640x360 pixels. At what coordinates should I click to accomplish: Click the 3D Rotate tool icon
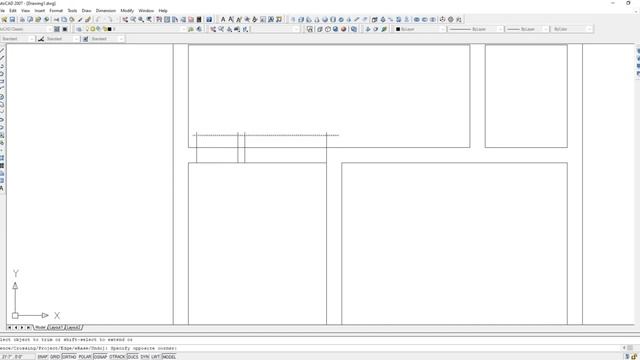click(x=451, y=19)
